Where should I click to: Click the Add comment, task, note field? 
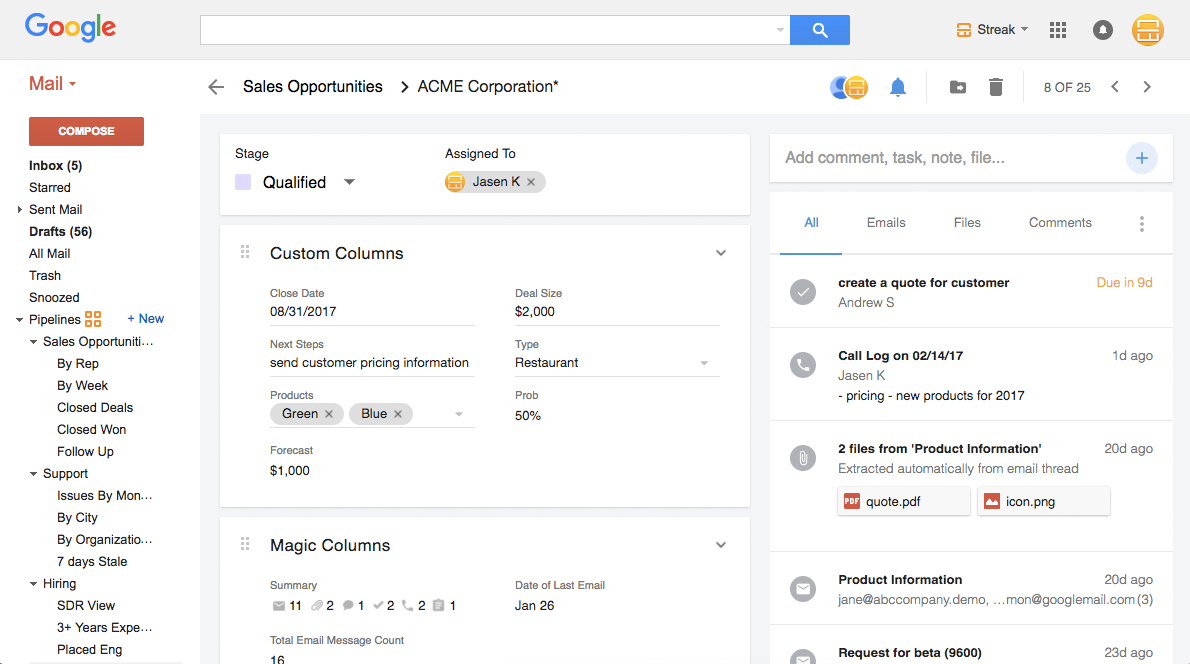point(949,158)
